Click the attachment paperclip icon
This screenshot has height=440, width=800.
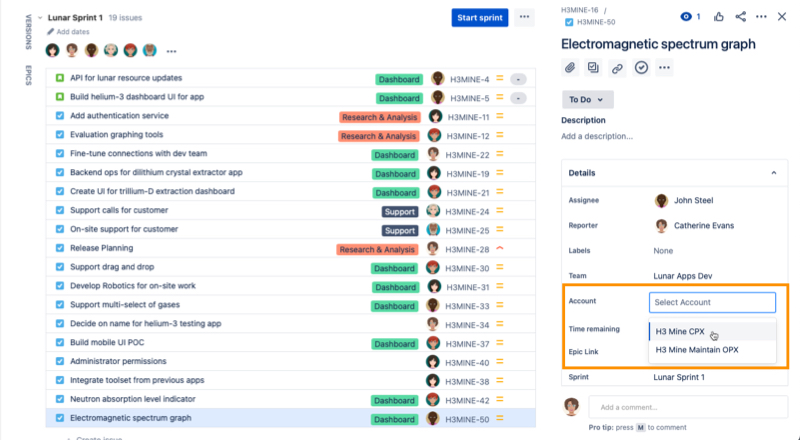[571, 68]
